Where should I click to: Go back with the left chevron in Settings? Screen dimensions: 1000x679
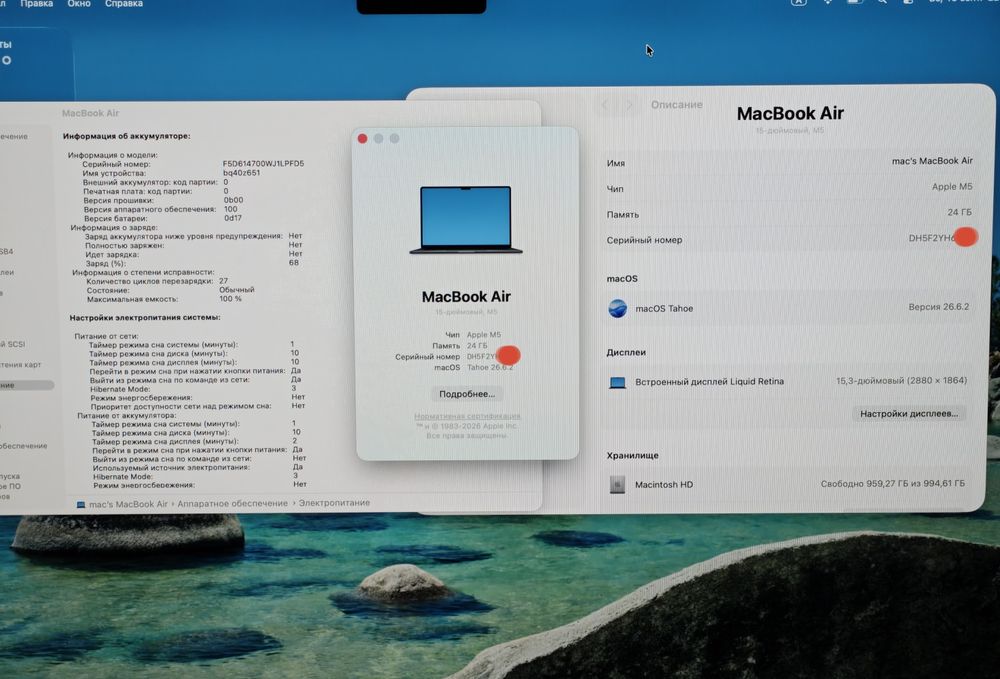605,105
